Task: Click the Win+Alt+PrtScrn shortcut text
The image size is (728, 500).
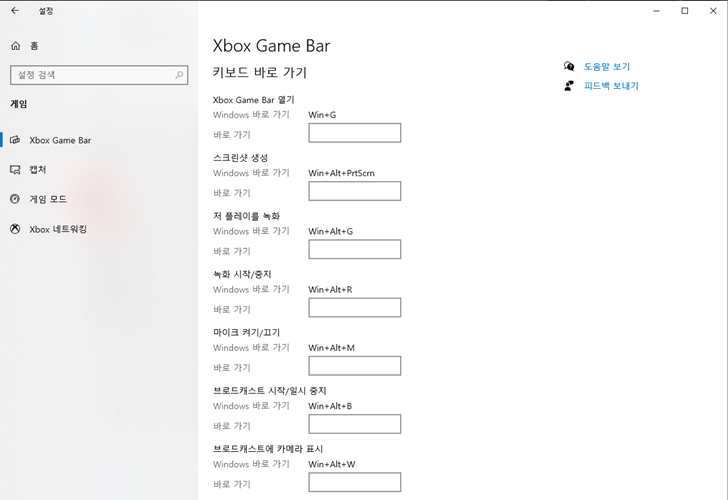Action: [341, 173]
